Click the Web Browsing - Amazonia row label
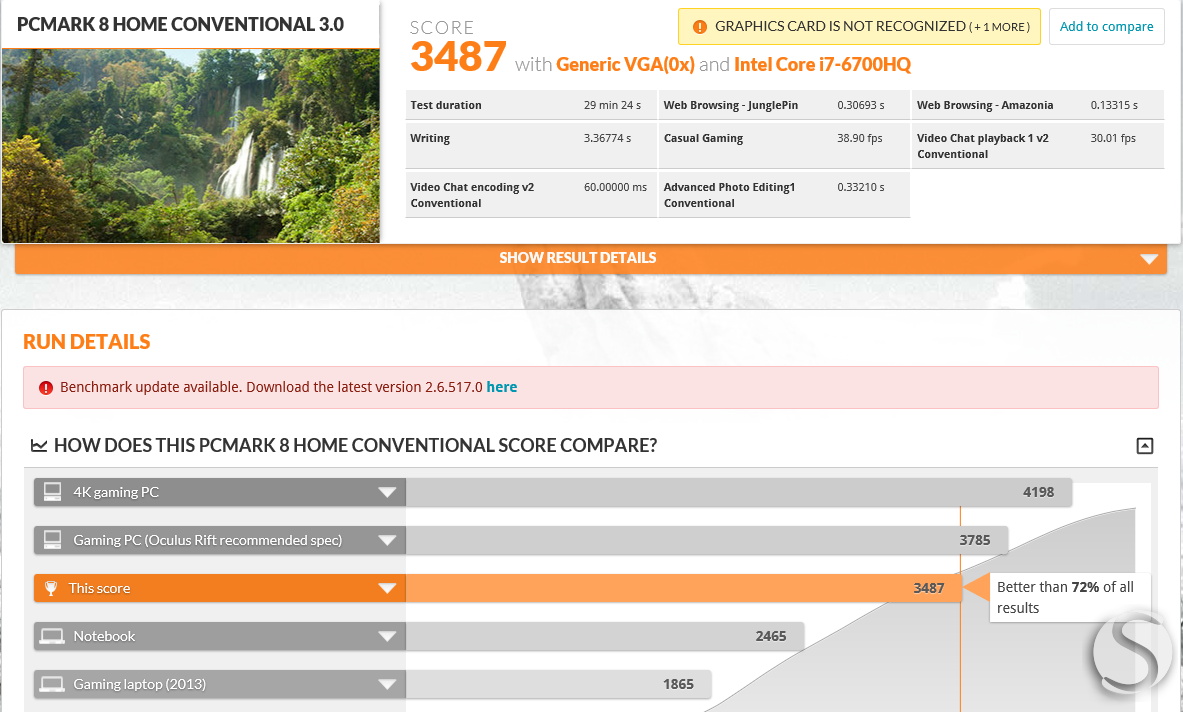1183x712 pixels. [x=985, y=106]
